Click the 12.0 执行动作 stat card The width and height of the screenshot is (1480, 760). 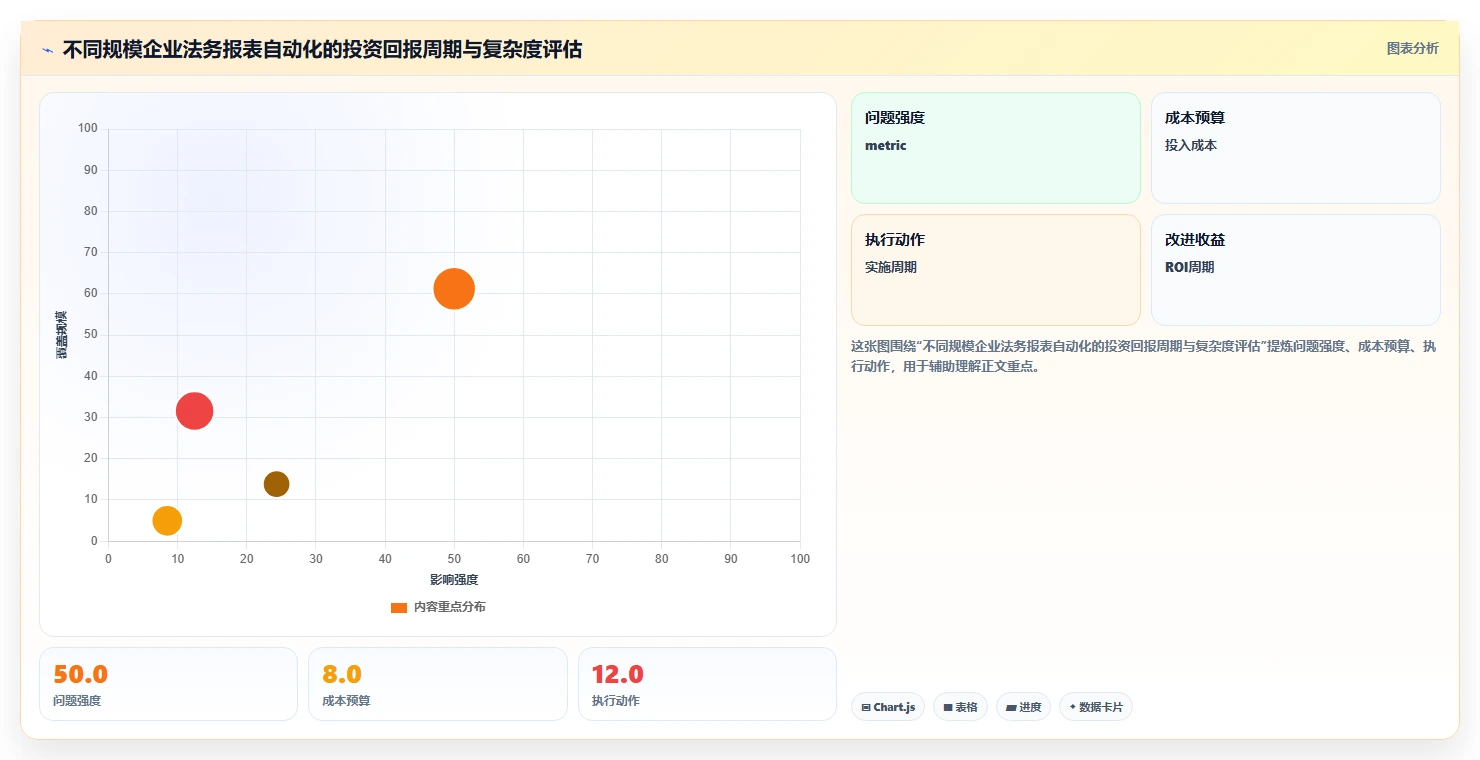click(x=707, y=684)
